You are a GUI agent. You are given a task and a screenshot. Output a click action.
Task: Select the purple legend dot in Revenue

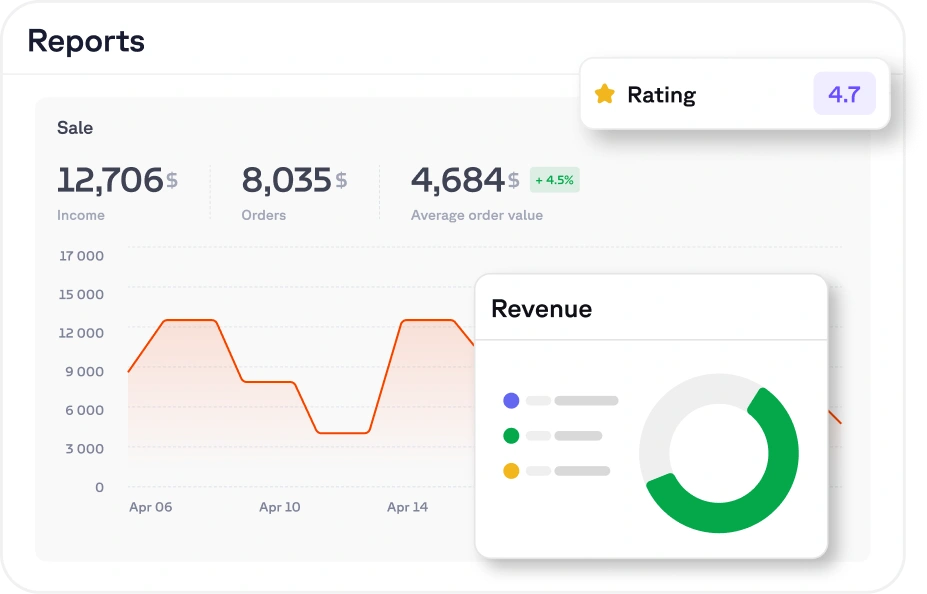point(511,401)
